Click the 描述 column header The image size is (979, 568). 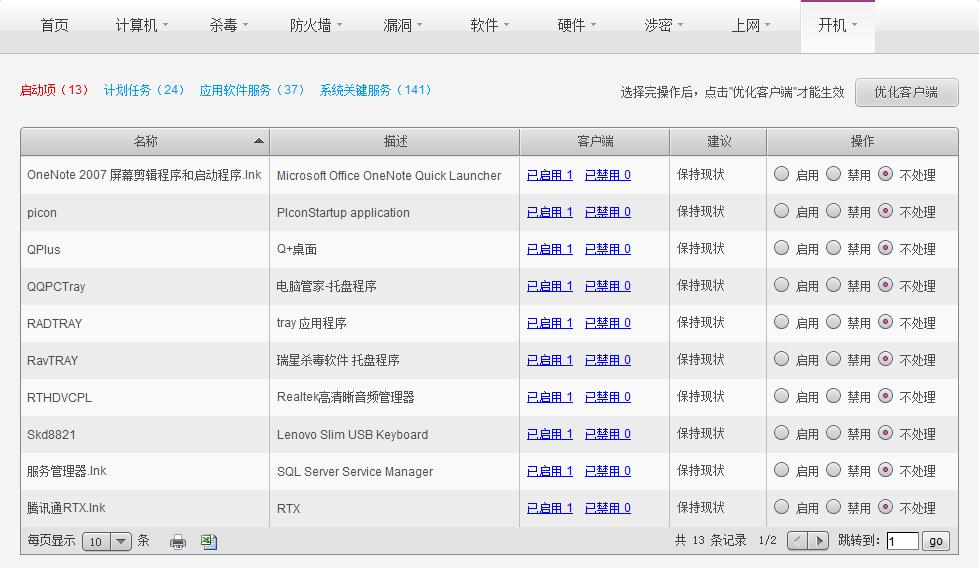click(395, 142)
